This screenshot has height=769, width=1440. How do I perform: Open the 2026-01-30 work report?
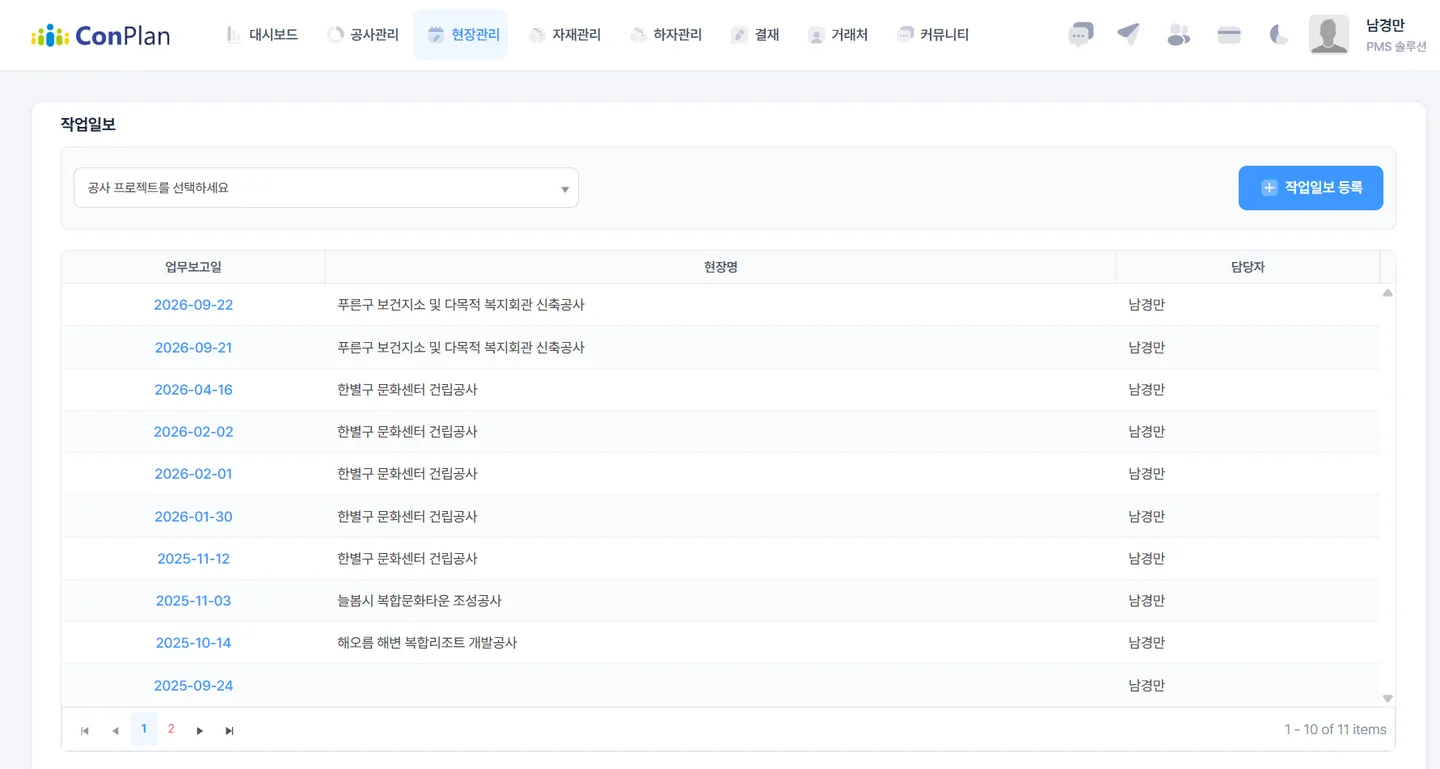click(x=193, y=517)
